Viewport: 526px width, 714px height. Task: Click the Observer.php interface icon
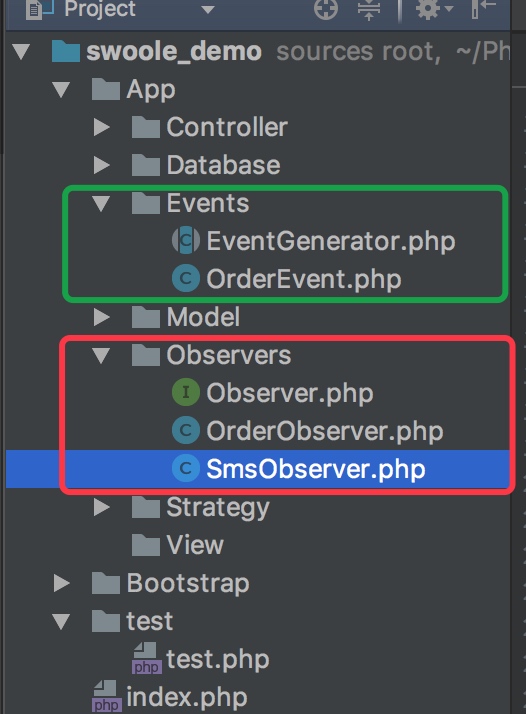tap(185, 392)
